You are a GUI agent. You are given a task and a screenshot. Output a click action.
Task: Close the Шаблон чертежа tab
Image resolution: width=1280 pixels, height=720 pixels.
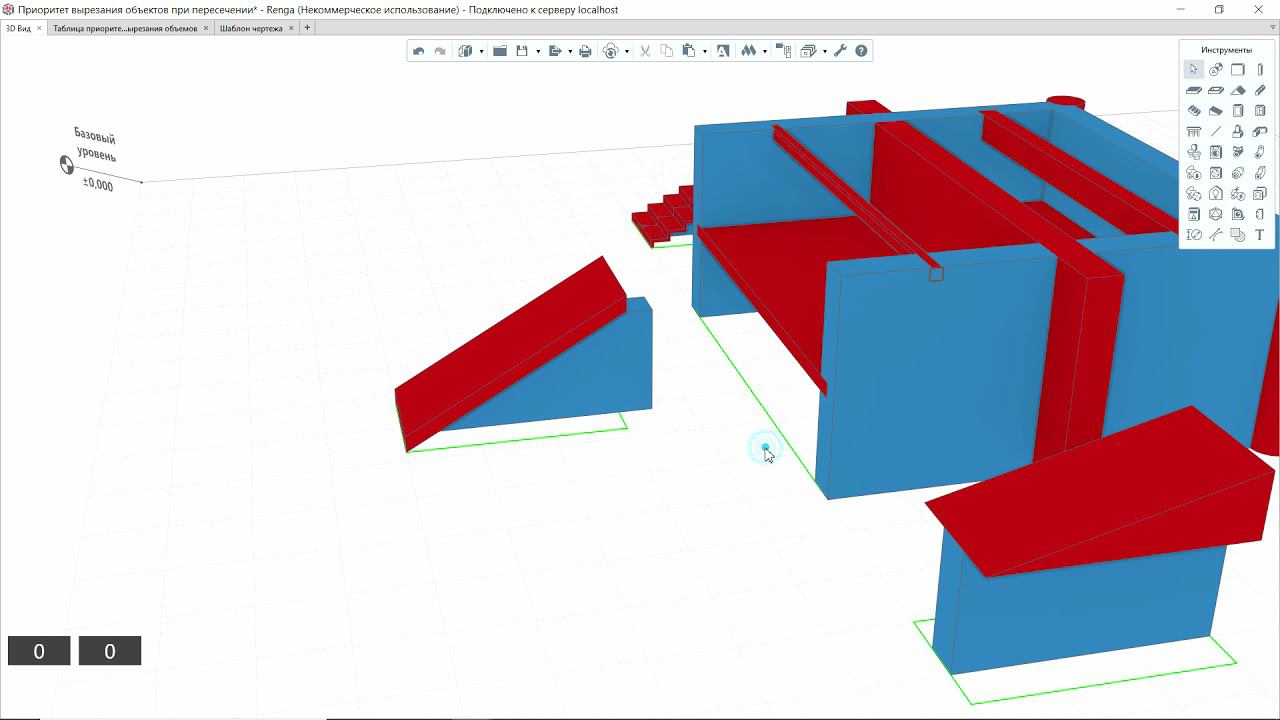point(292,28)
